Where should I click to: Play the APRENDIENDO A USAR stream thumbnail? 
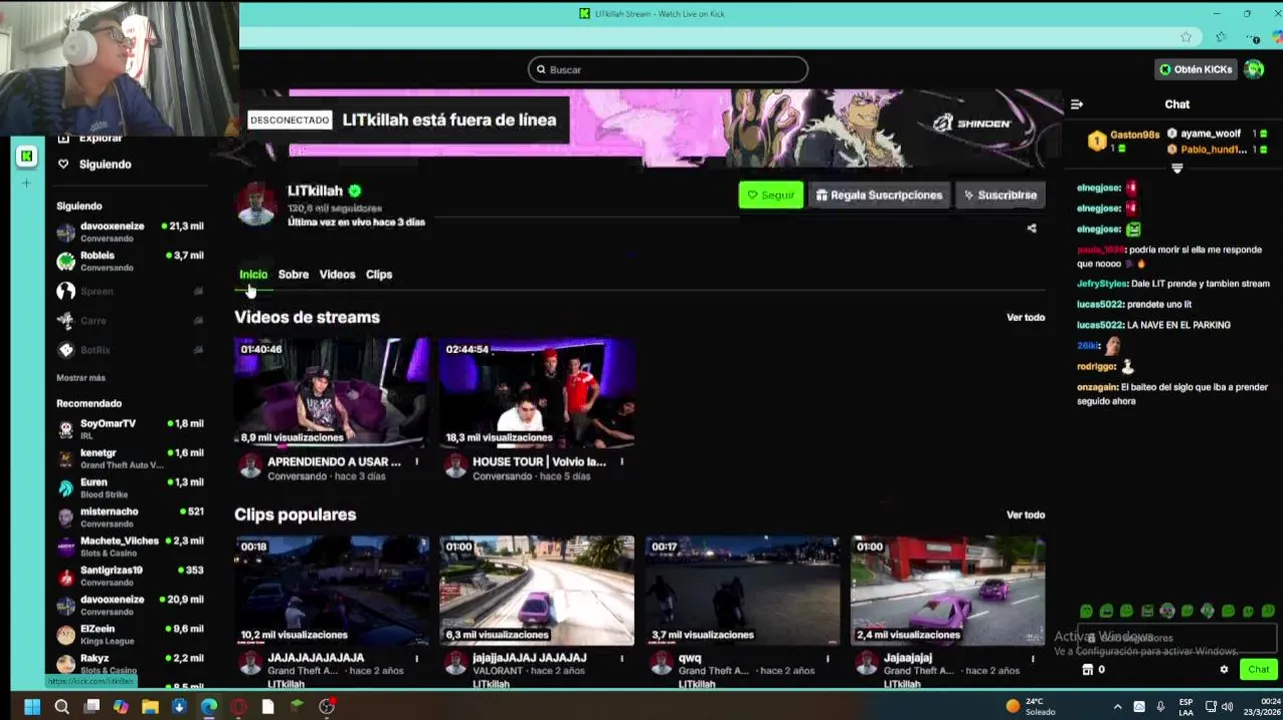click(332, 392)
